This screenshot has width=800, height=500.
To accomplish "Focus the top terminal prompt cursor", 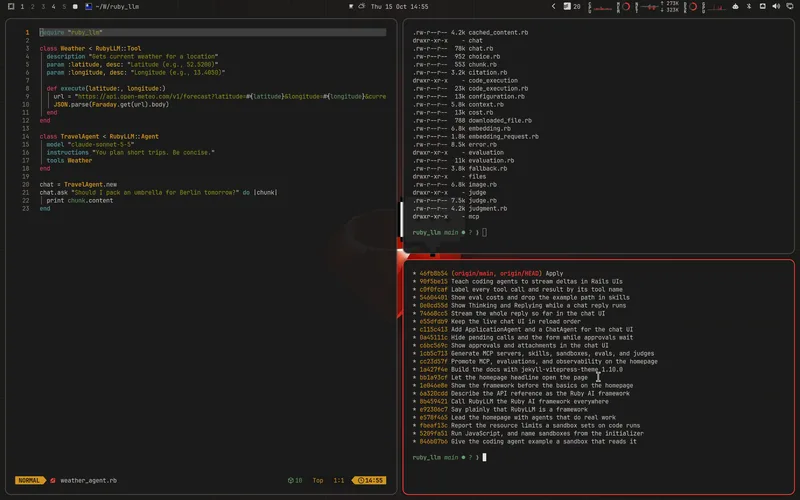I will click(484, 233).
